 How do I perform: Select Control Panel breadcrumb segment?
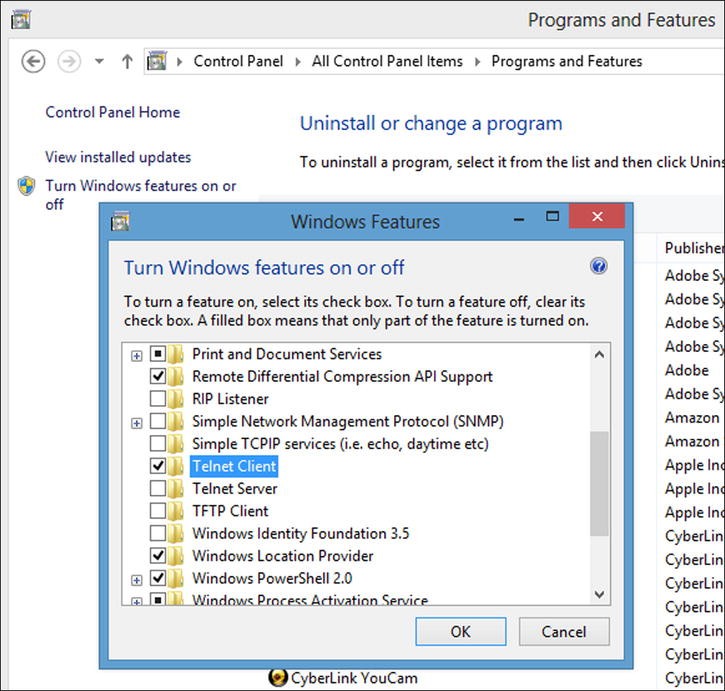(238, 61)
